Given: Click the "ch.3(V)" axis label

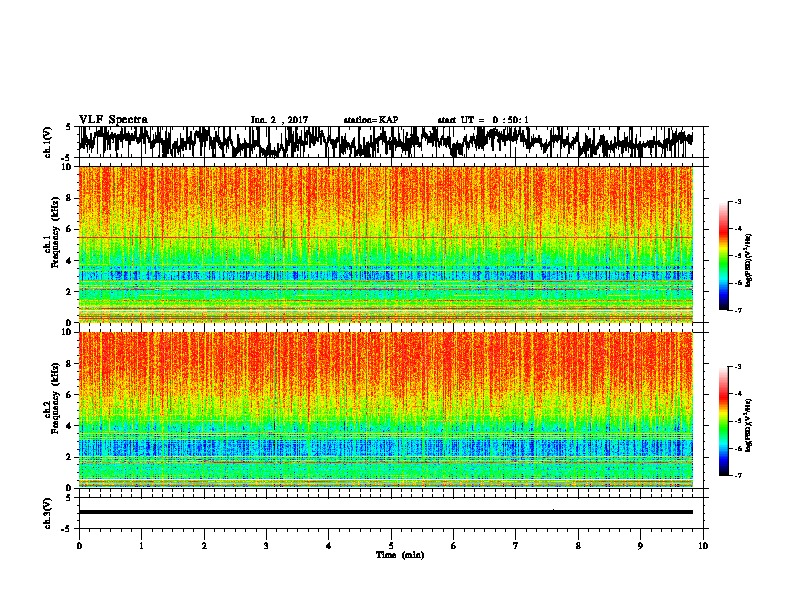Looking at the screenshot, I should point(47,513).
